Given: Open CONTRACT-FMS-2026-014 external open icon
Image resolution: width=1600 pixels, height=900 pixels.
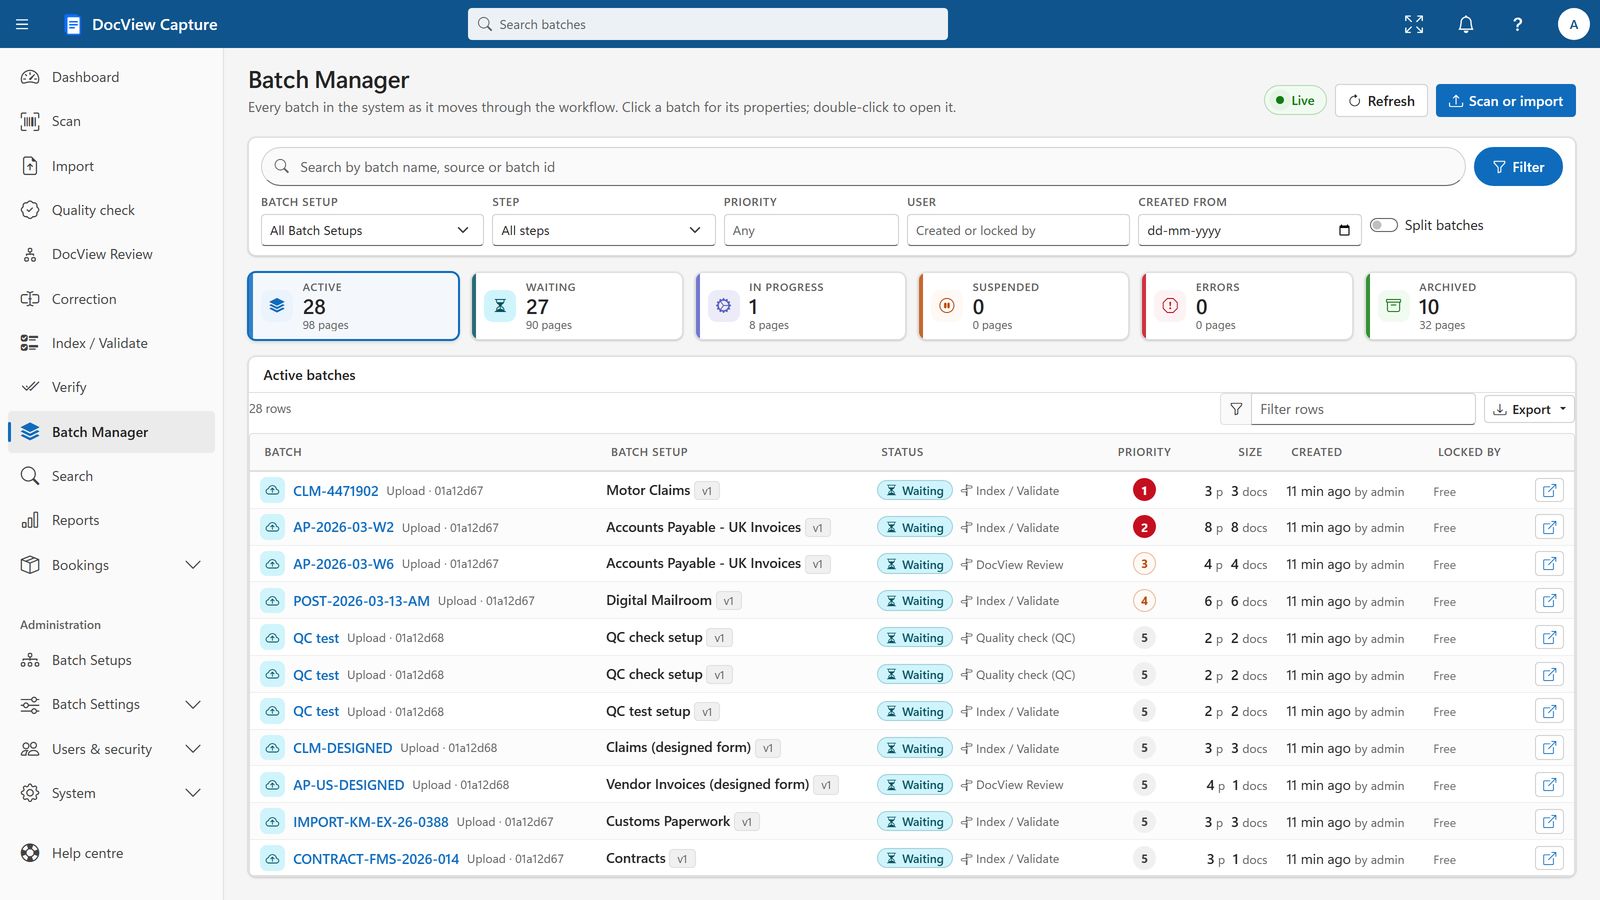Looking at the screenshot, I should pos(1549,858).
